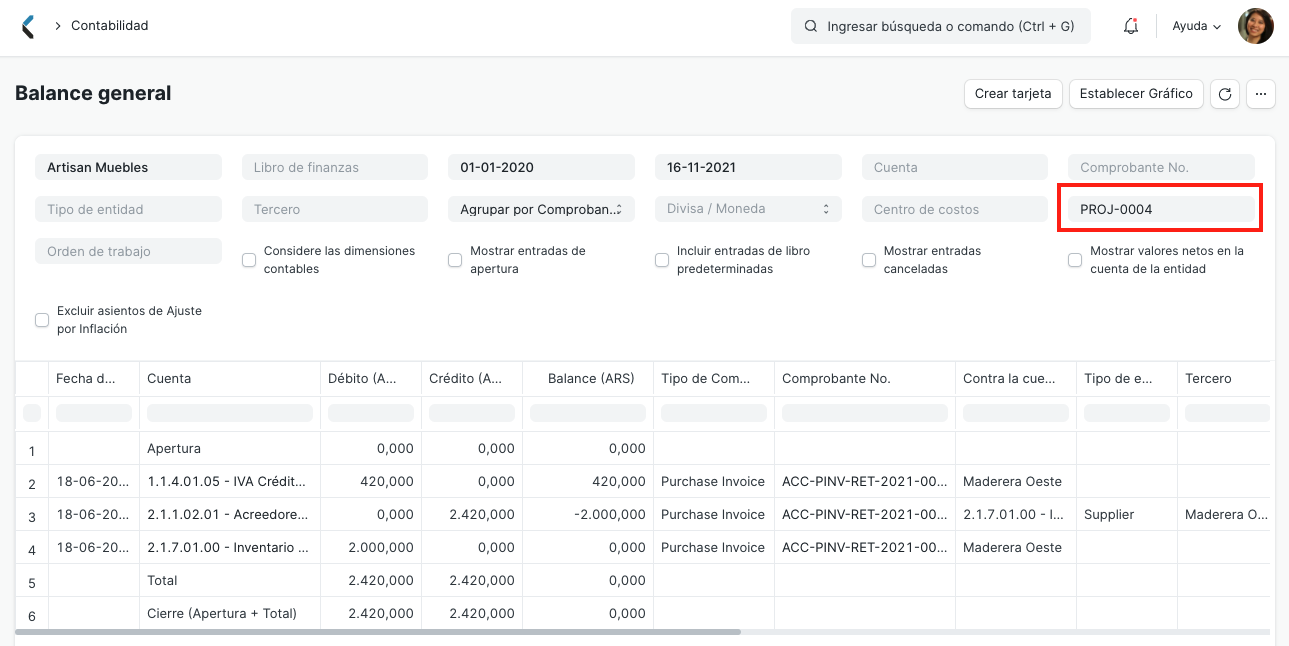Click the horizontal table scrollbar

click(x=378, y=632)
